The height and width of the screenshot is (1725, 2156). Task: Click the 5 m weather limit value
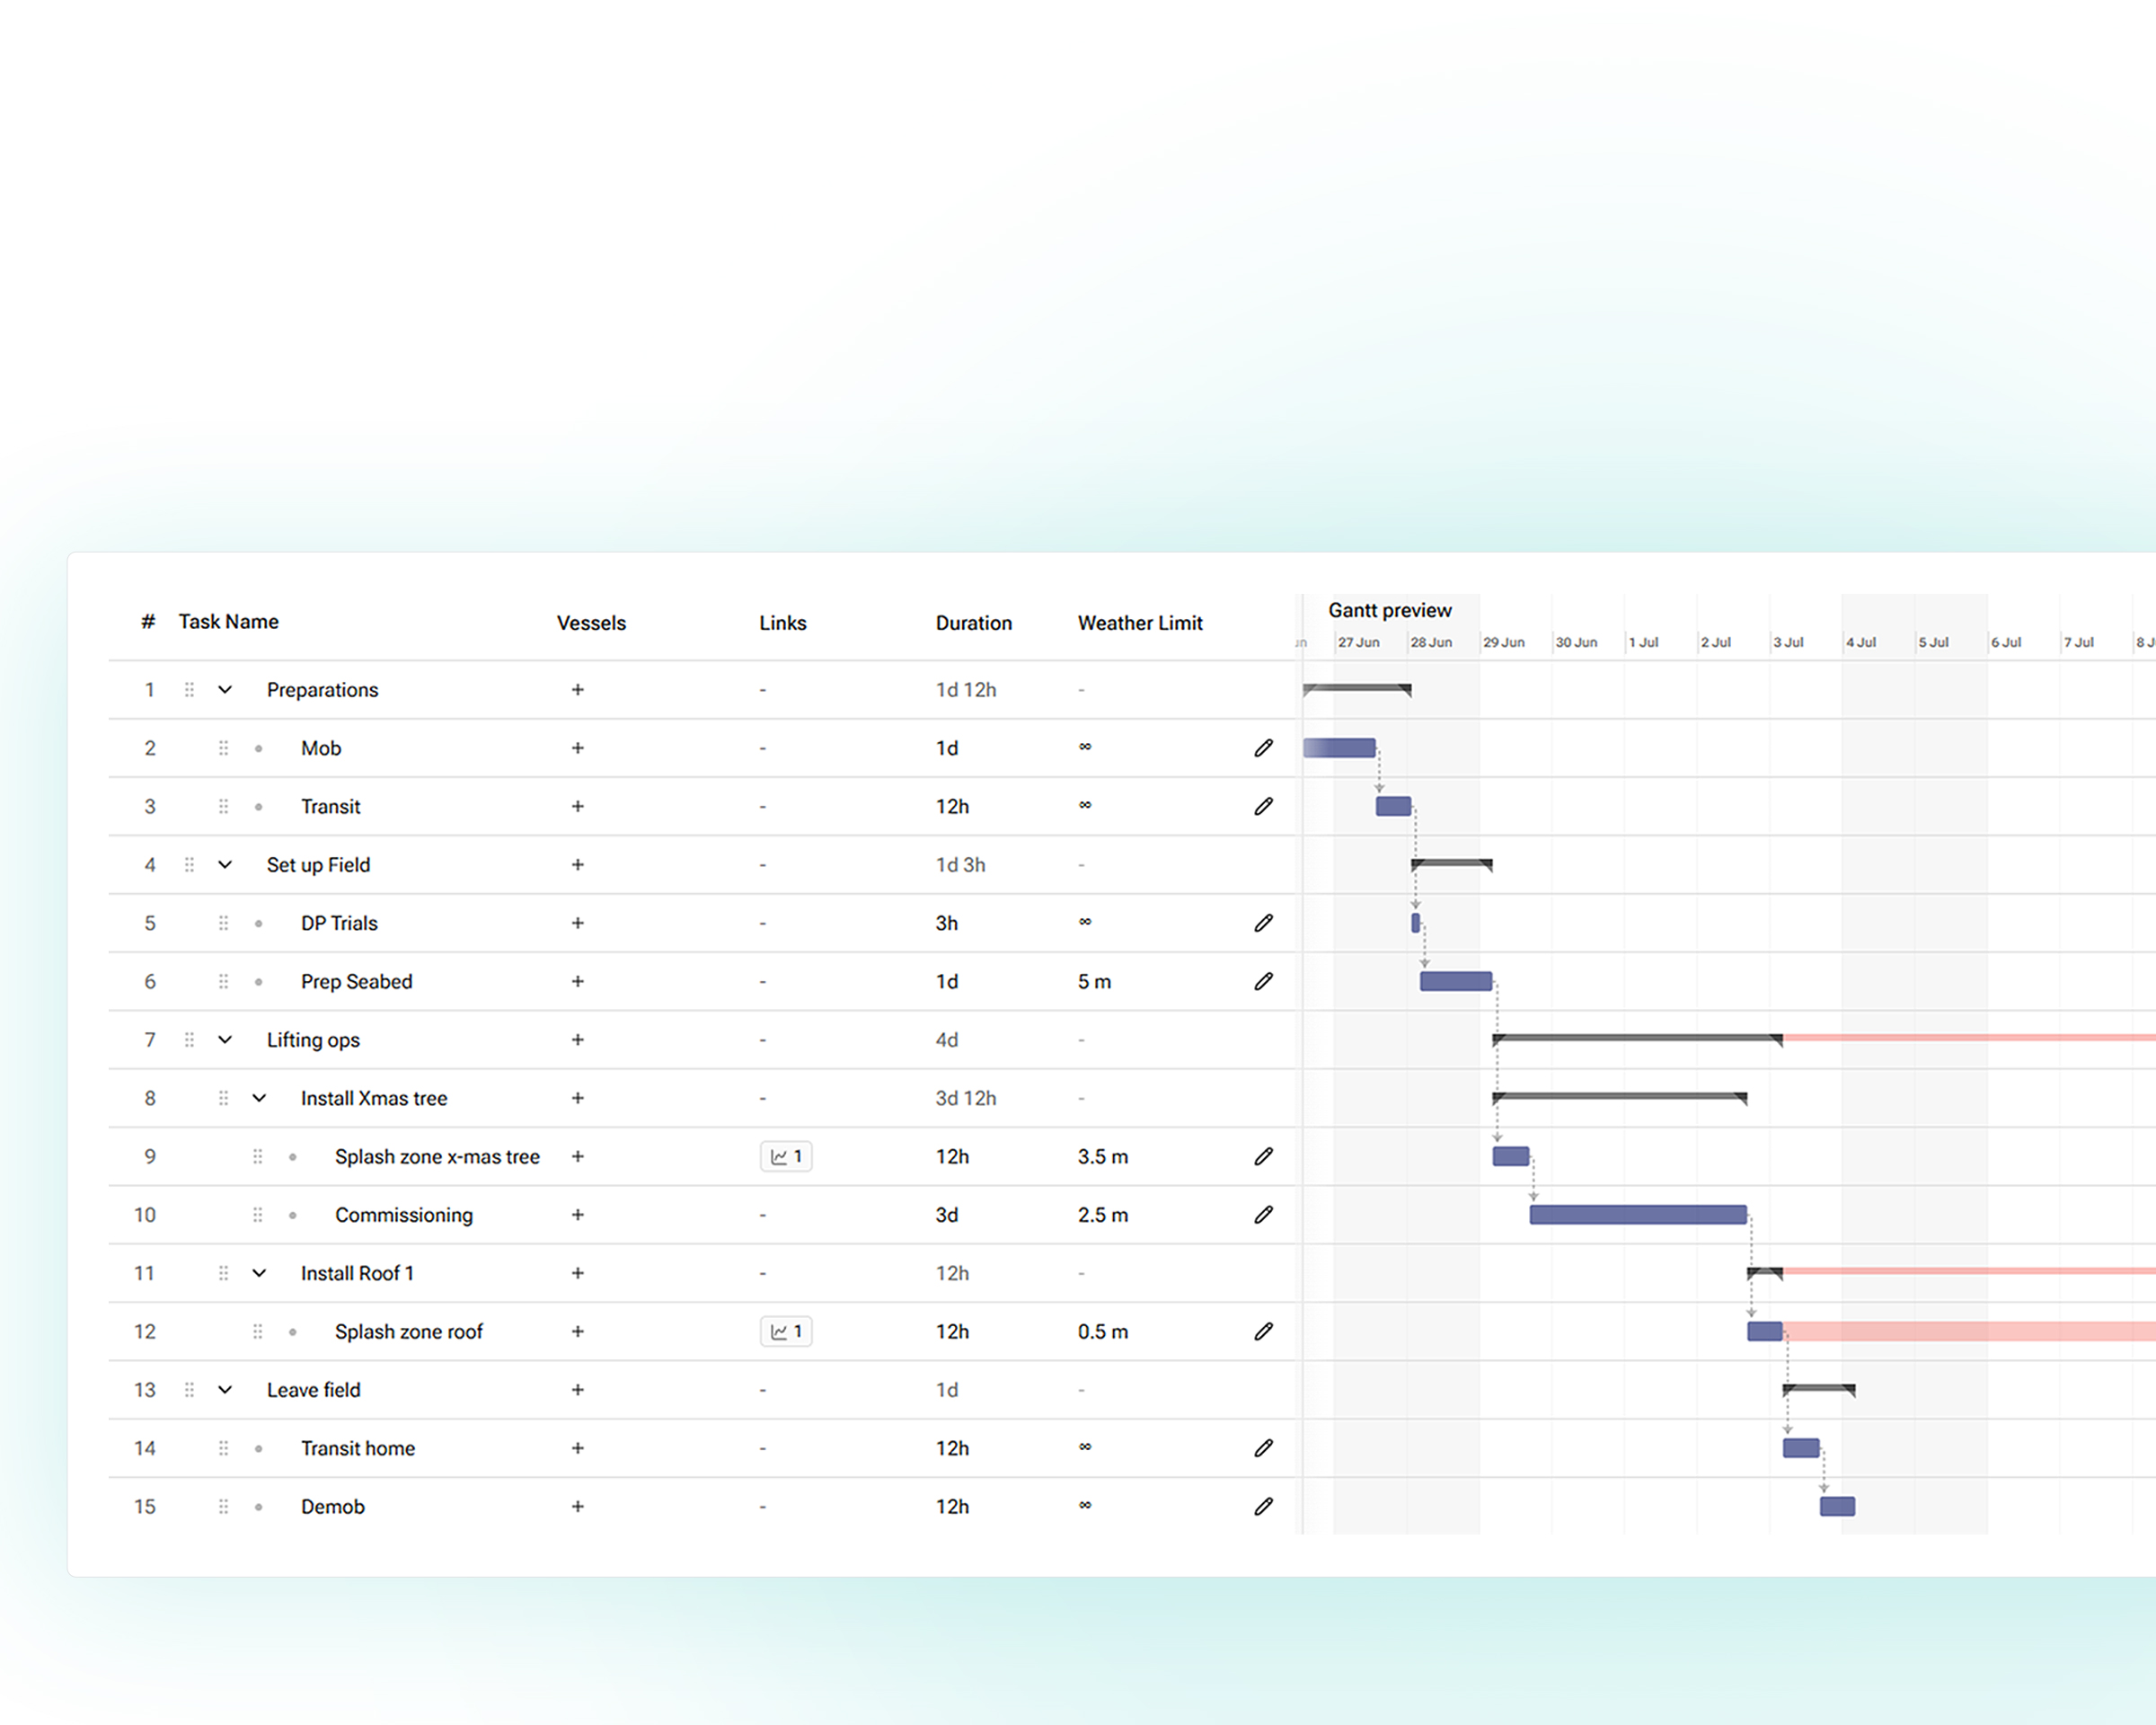tap(1094, 982)
